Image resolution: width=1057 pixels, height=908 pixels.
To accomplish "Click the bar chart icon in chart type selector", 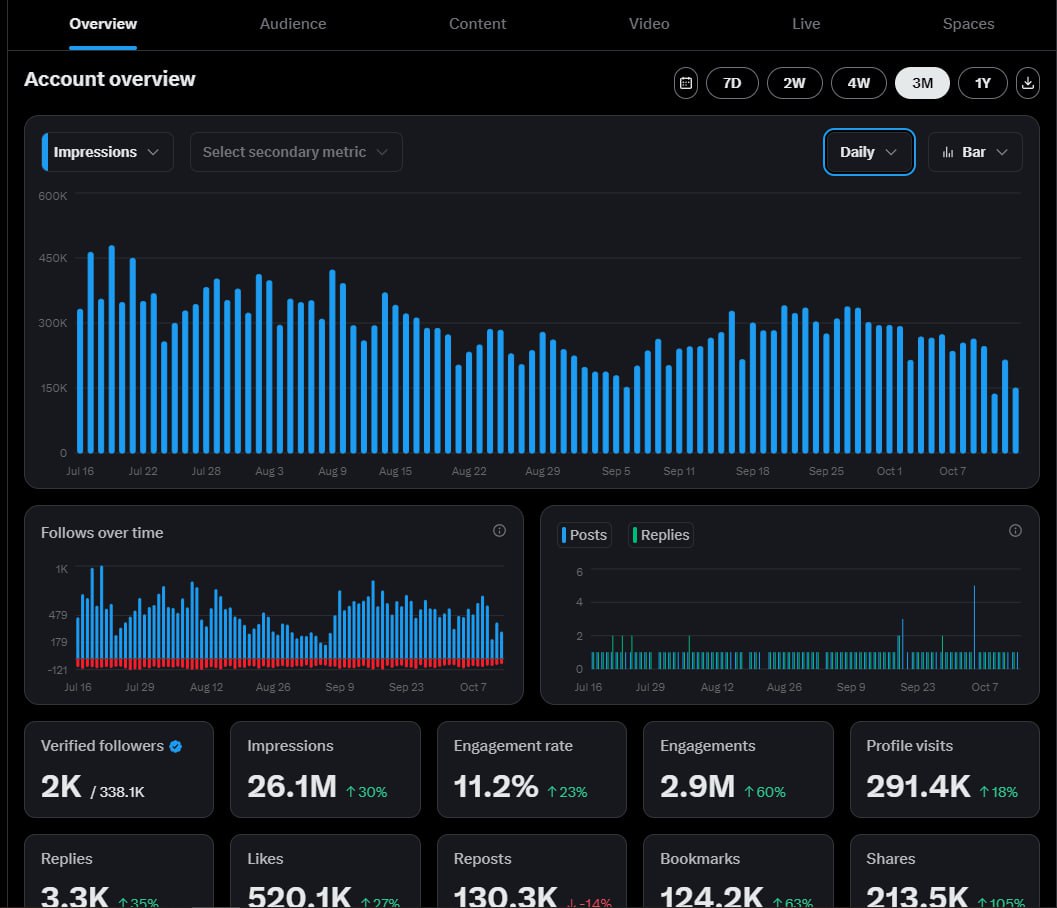I will (948, 152).
